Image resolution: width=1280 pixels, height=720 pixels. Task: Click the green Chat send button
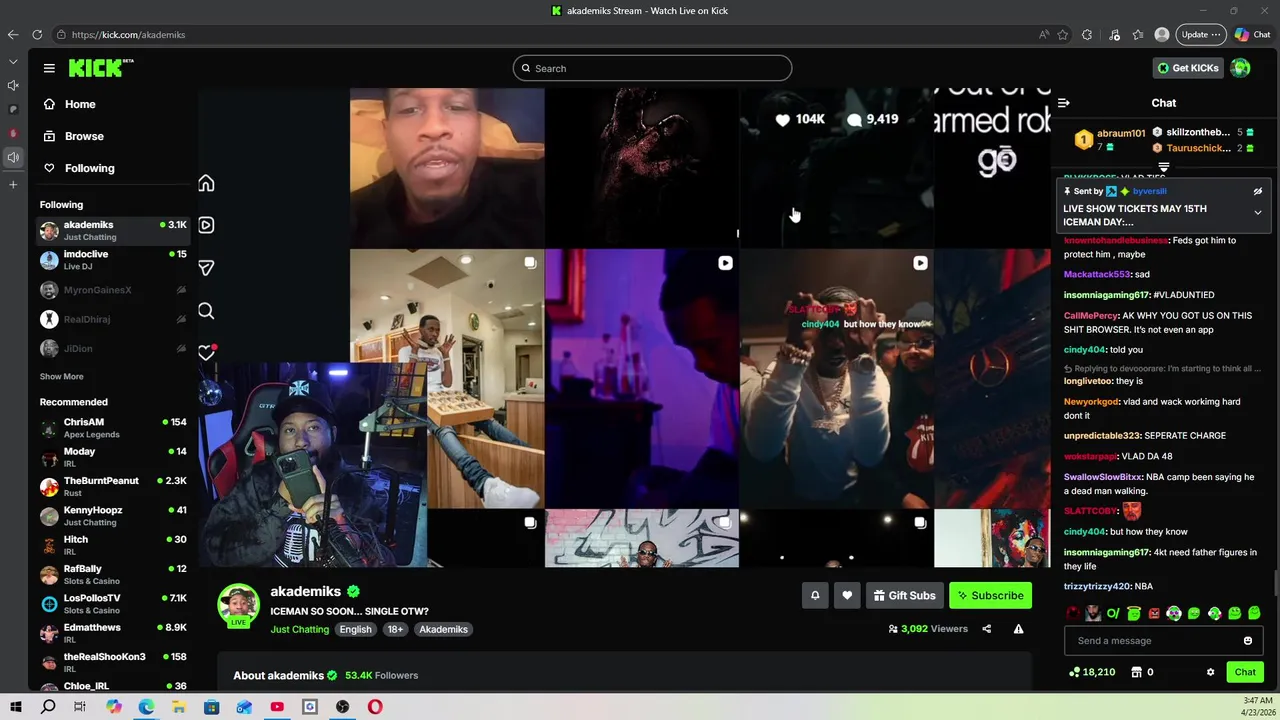coord(1245,672)
